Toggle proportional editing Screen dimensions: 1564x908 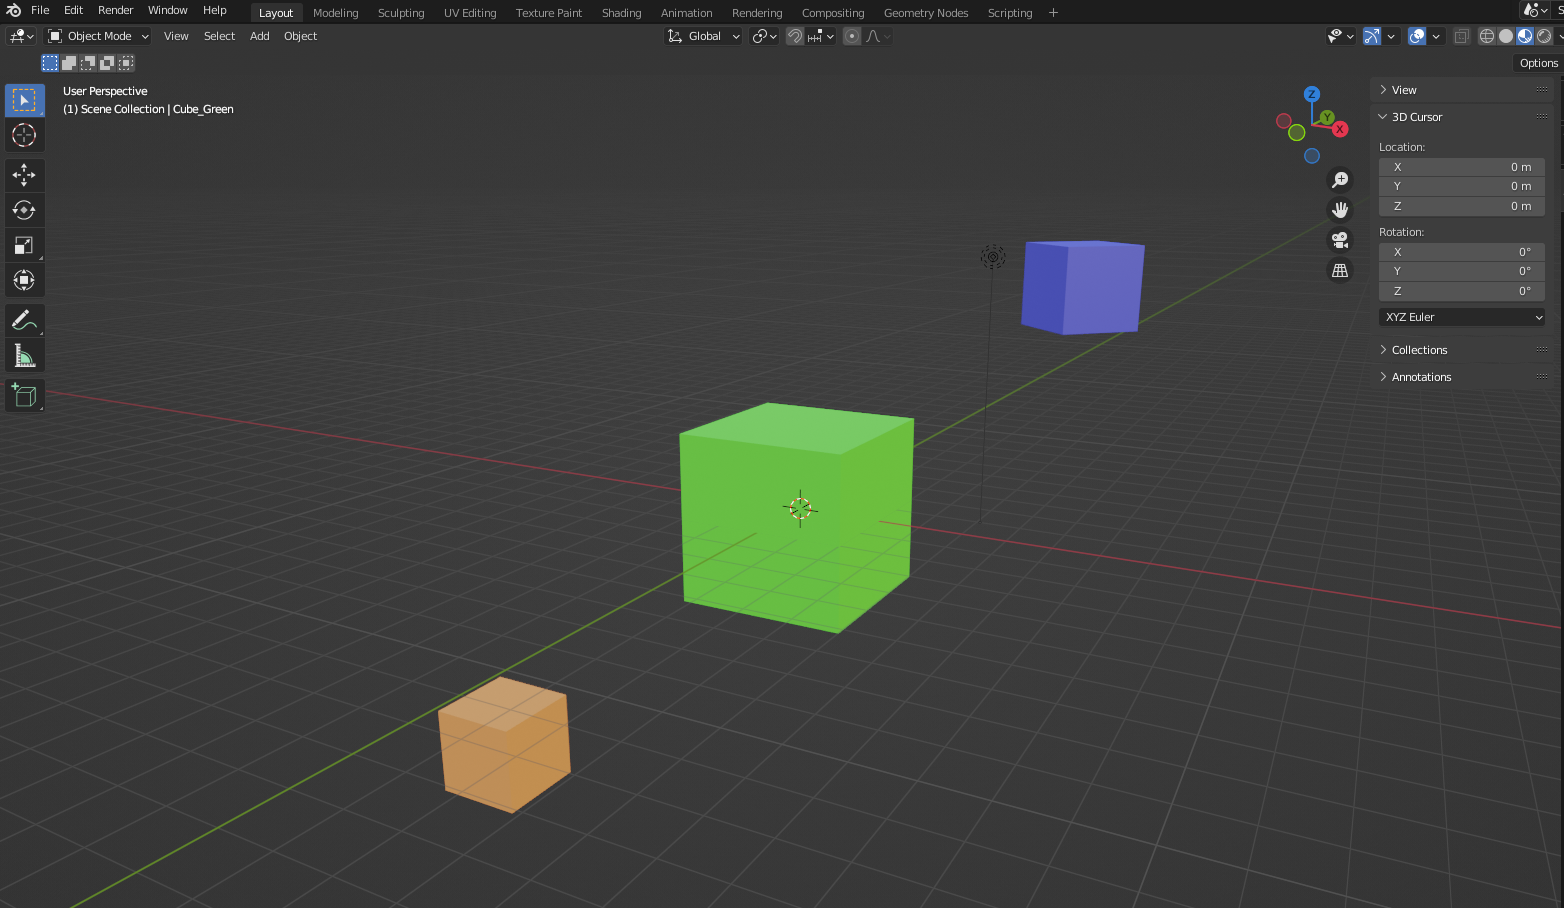point(852,36)
